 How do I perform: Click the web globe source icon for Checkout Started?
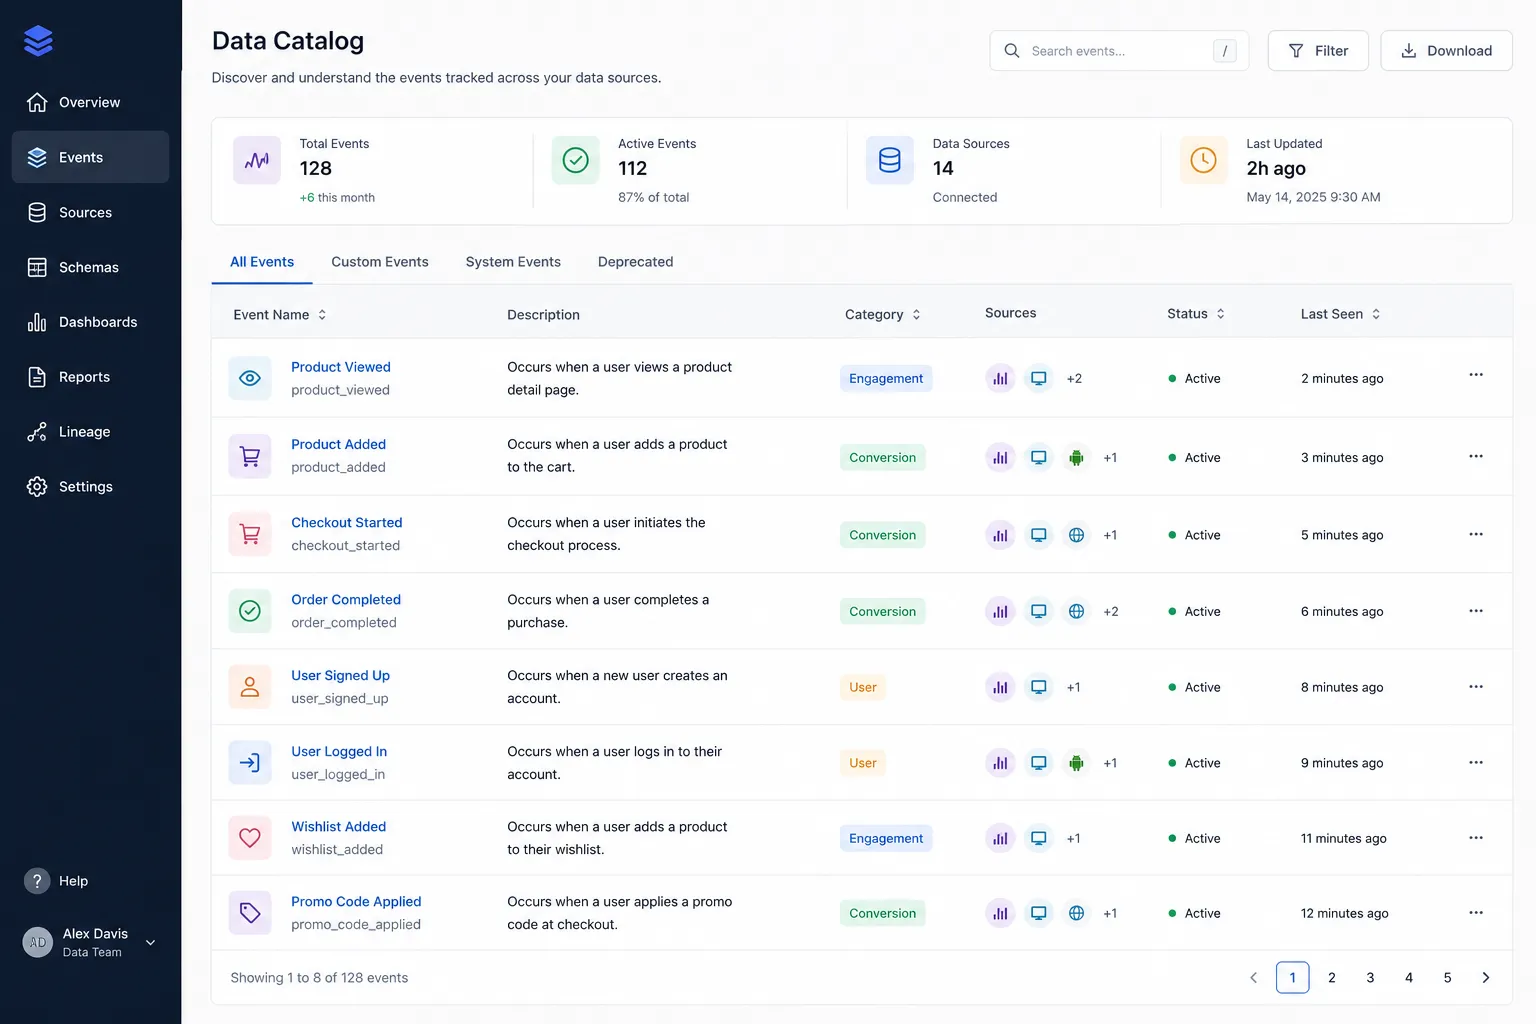[x=1076, y=535]
